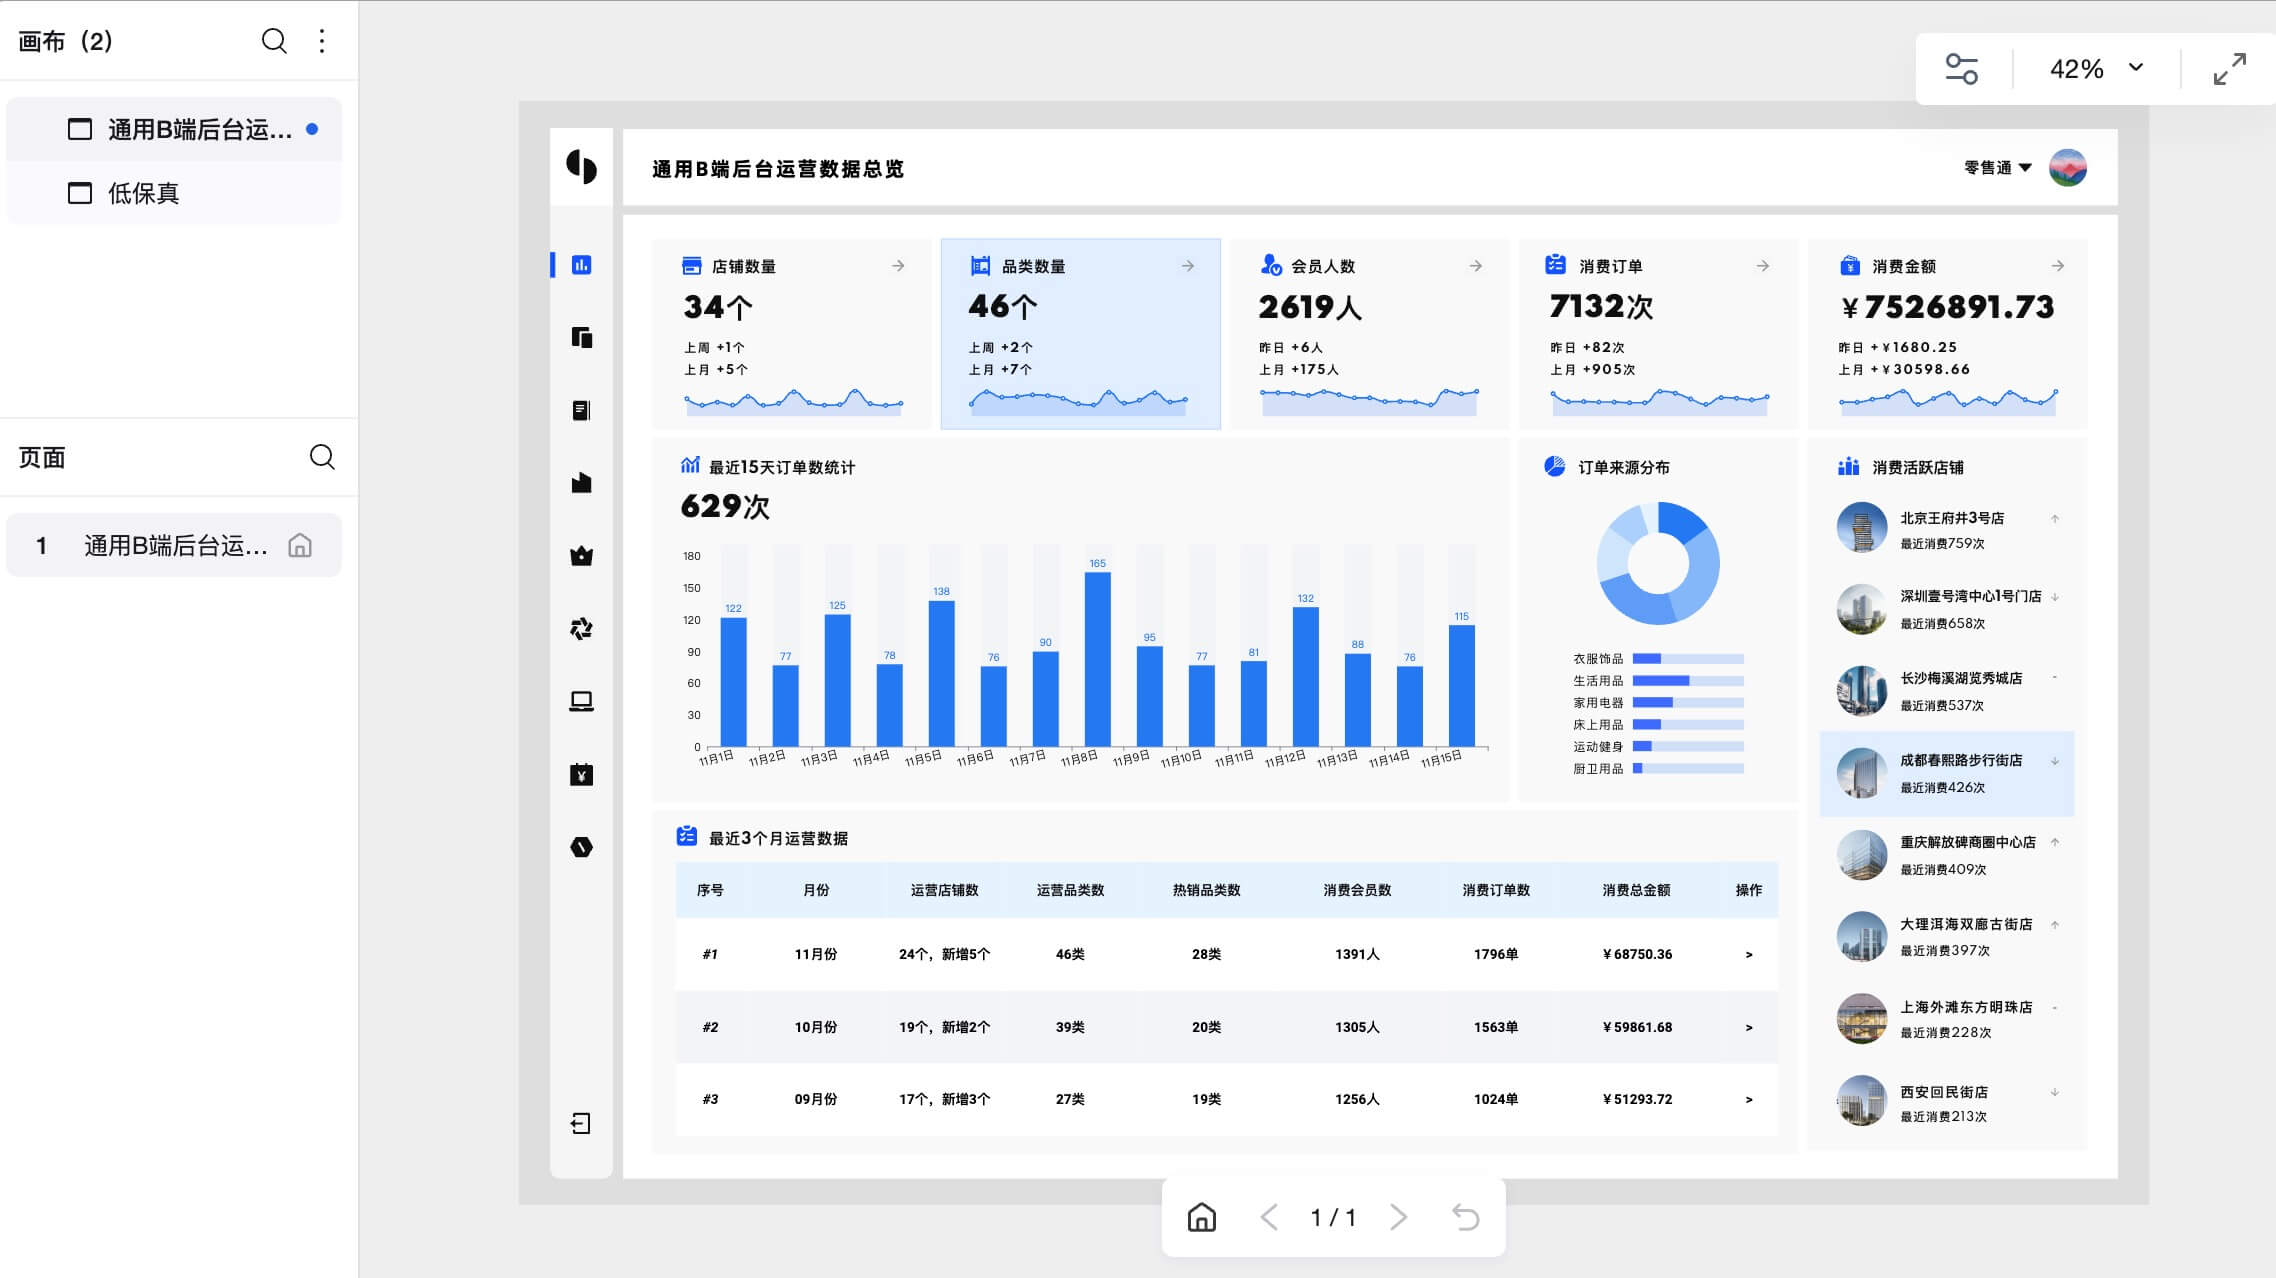The image size is (2276, 1278).
Task: Open the canvas panel three-dot menu
Action: tap(322, 41)
